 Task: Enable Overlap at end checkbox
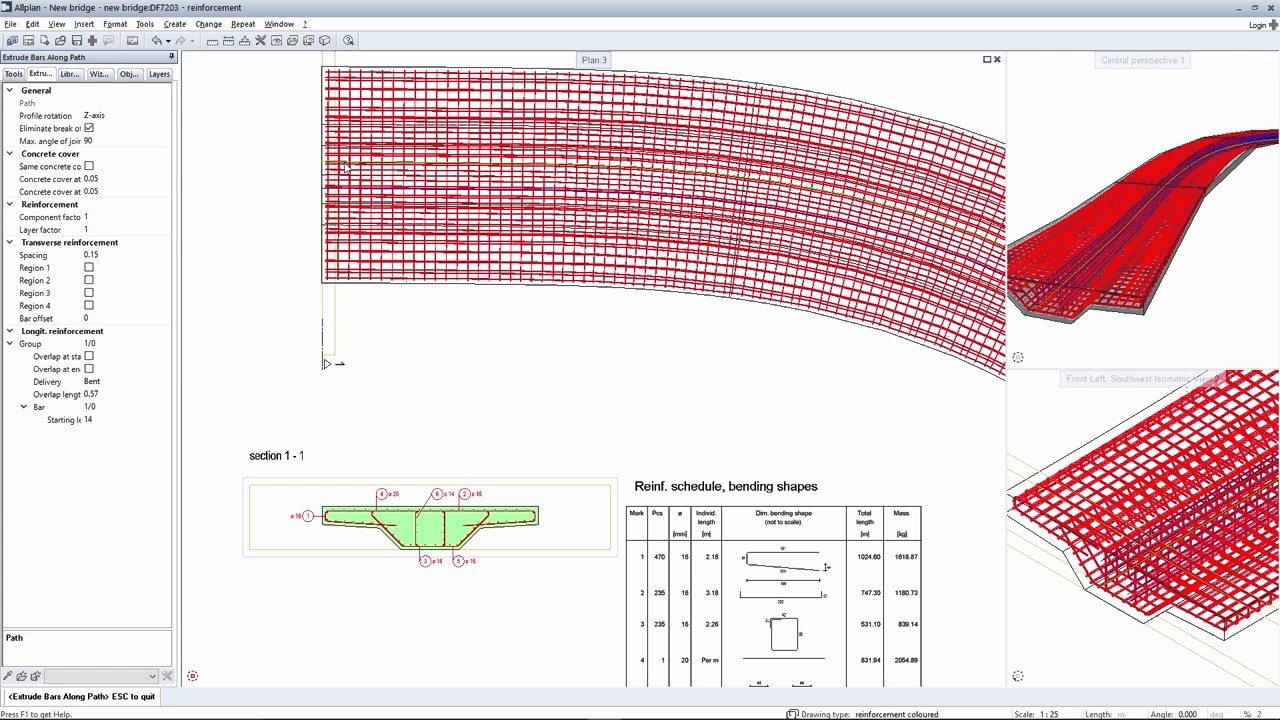[x=89, y=369]
